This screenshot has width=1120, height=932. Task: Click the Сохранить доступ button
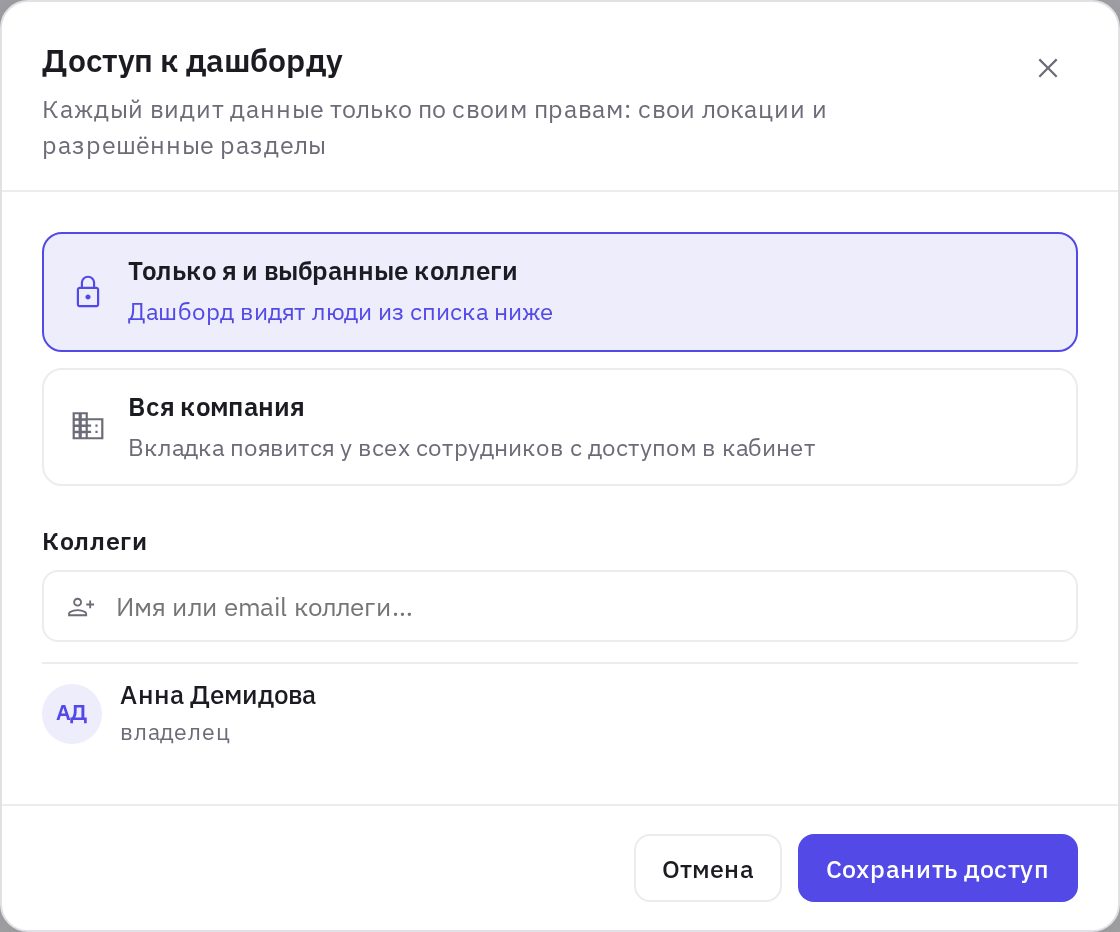[937, 868]
